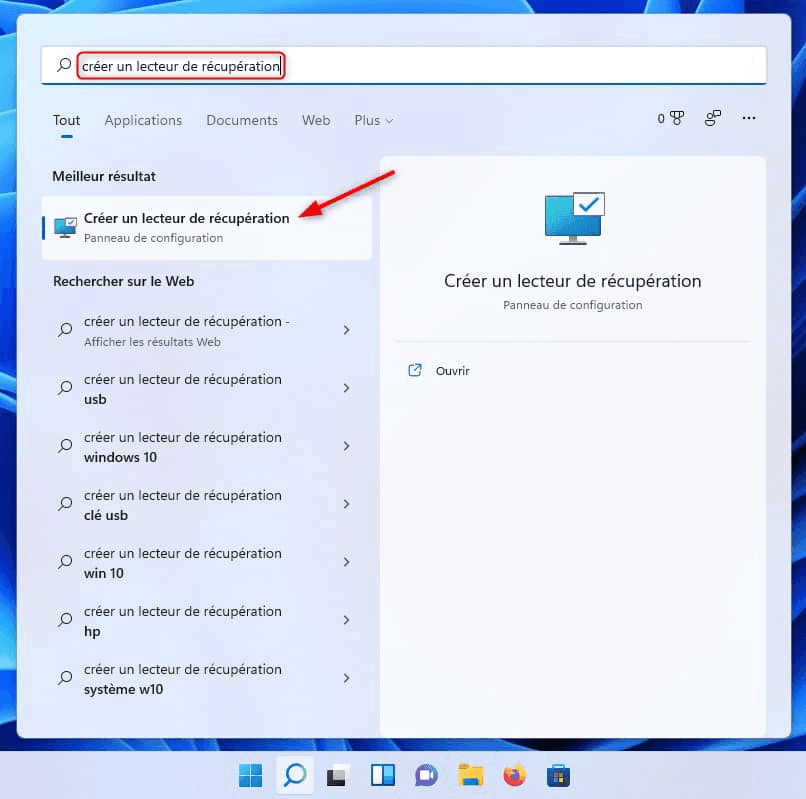Viewport: 806px width, 799px height.
Task: Open the Windows Start button
Action: tap(250, 775)
